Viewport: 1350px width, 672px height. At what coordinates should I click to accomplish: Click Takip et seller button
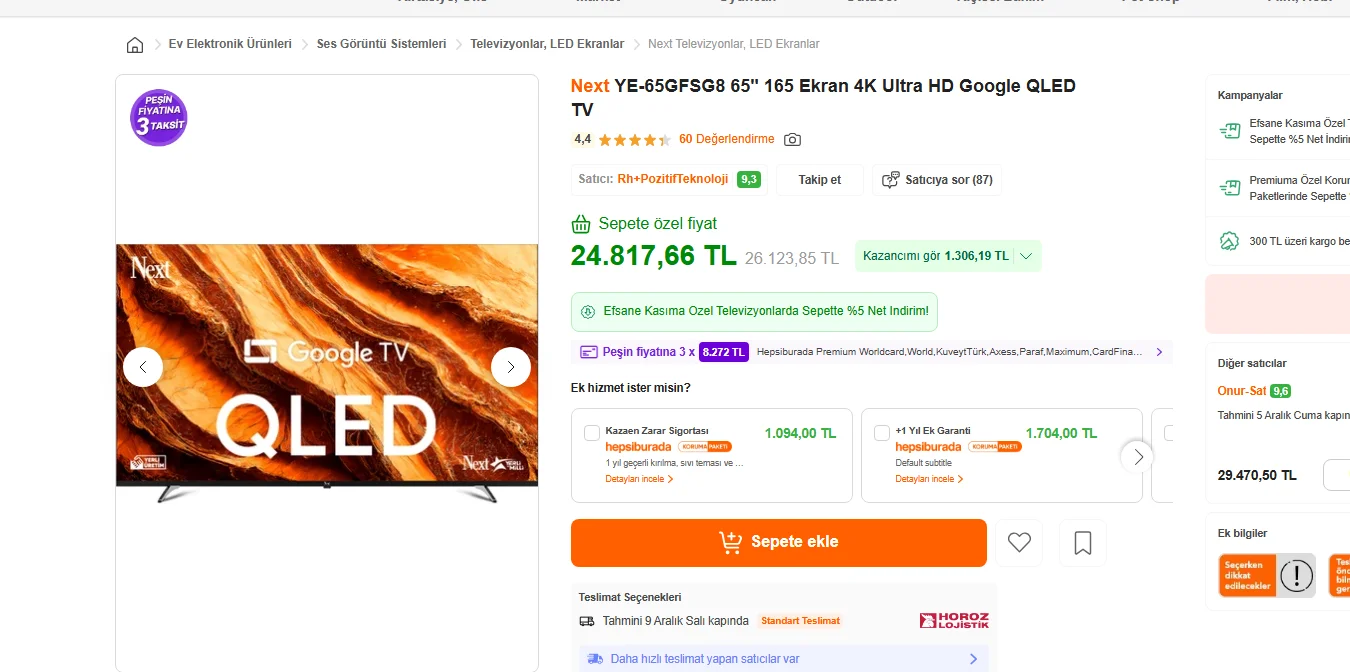[x=819, y=180]
